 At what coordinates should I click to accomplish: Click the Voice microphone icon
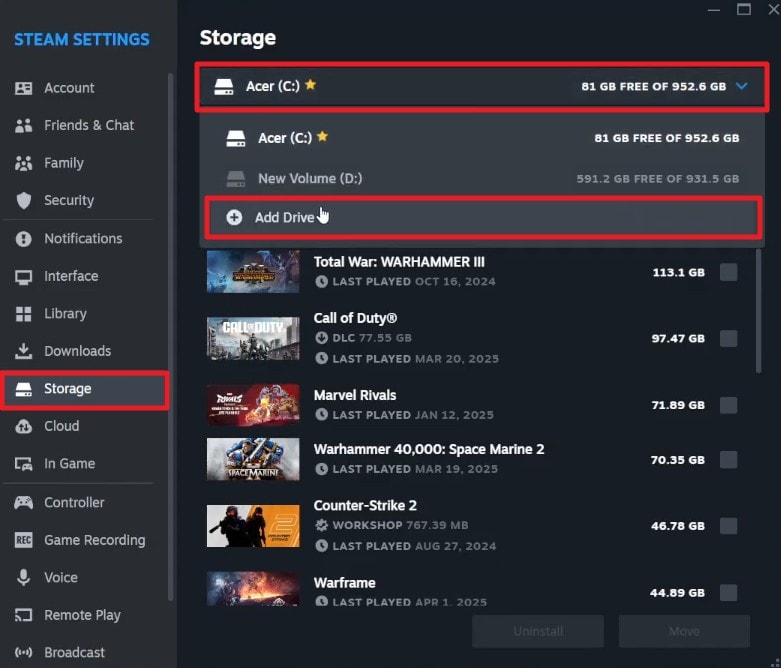pyautogui.click(x=23, y=577)
